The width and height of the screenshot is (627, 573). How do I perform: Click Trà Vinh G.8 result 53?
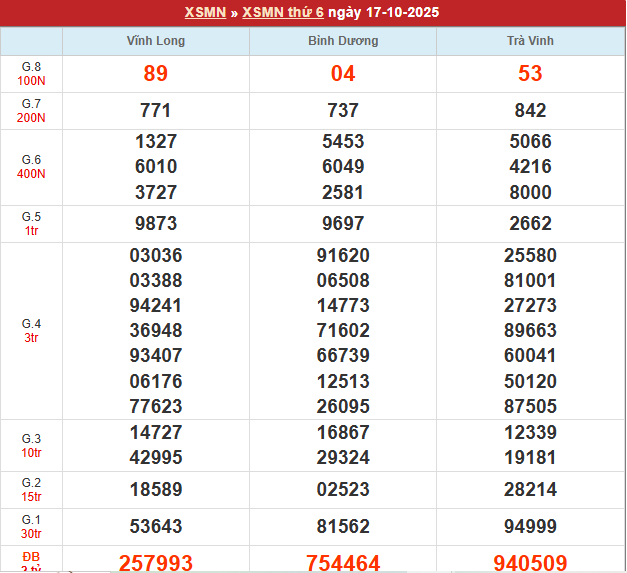point(530,73)
